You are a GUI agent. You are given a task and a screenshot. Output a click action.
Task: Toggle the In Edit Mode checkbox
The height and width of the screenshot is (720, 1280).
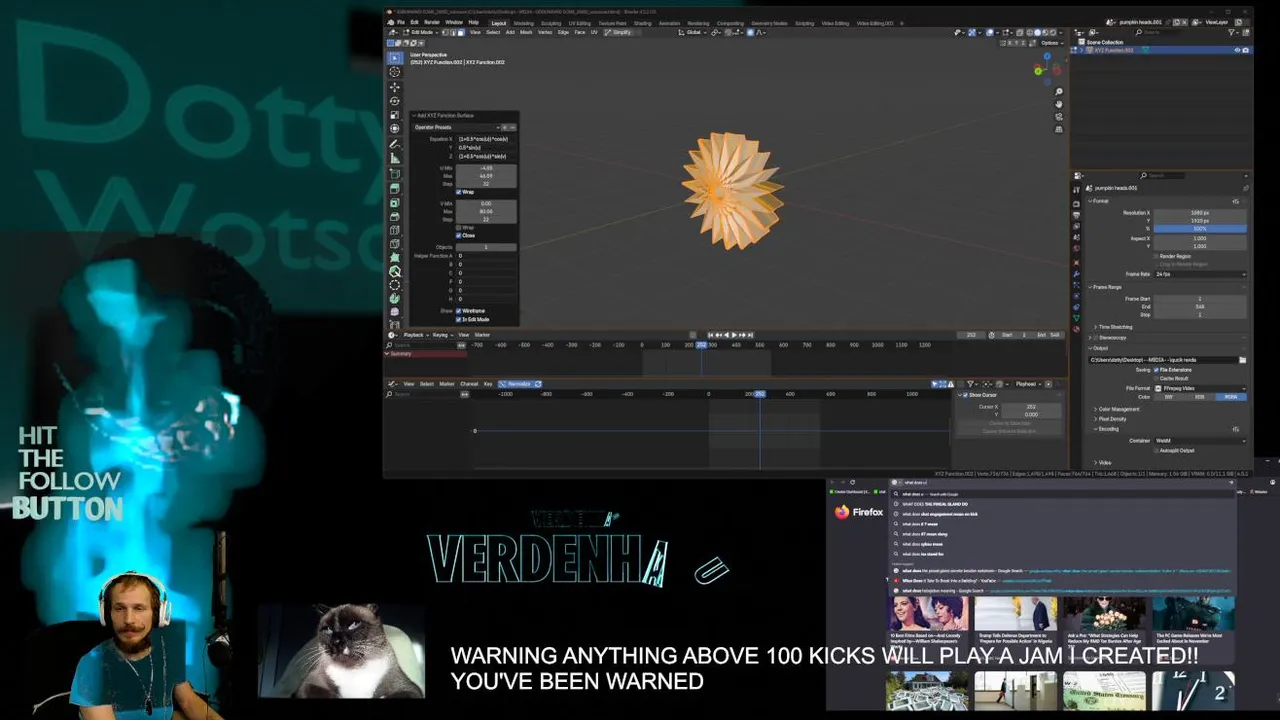coord(458,319)
